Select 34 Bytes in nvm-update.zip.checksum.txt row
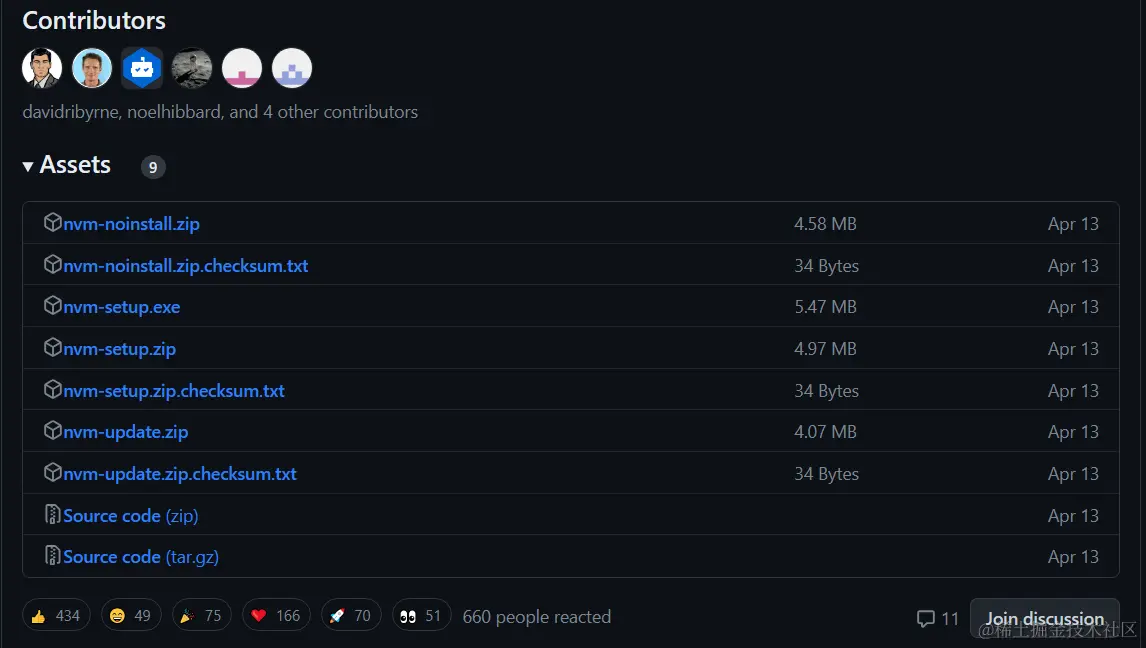The height and width of the screenshot is (648, 1146). [827, 473]
